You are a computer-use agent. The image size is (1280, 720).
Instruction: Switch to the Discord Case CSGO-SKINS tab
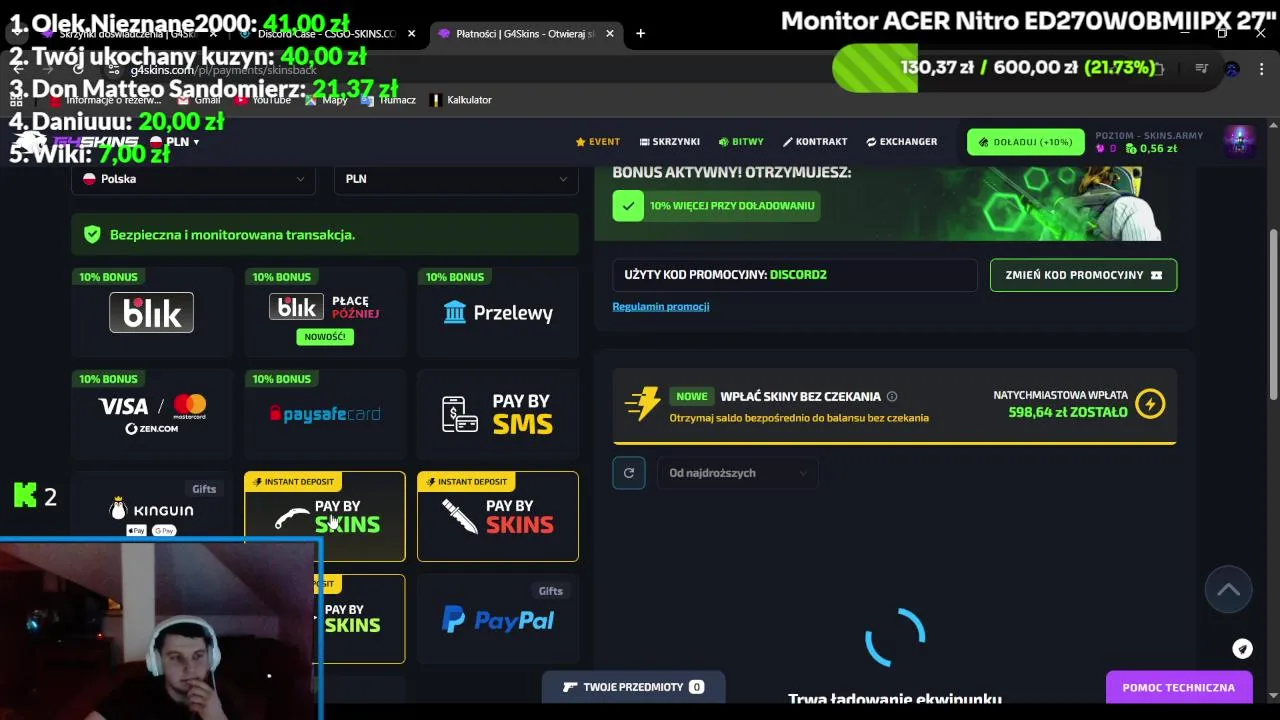[x=327, y=33]
